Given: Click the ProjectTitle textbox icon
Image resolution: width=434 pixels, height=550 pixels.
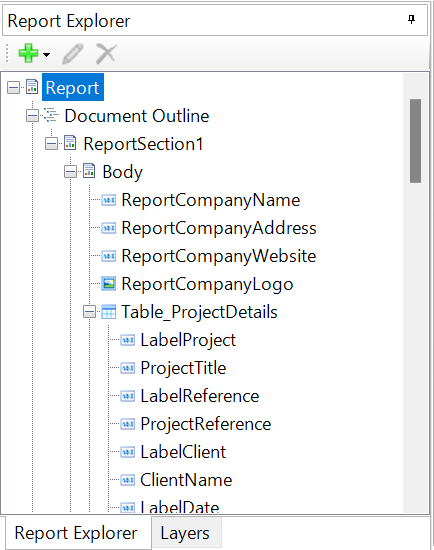Looking at the screenshot, I should tap(127, 368).
